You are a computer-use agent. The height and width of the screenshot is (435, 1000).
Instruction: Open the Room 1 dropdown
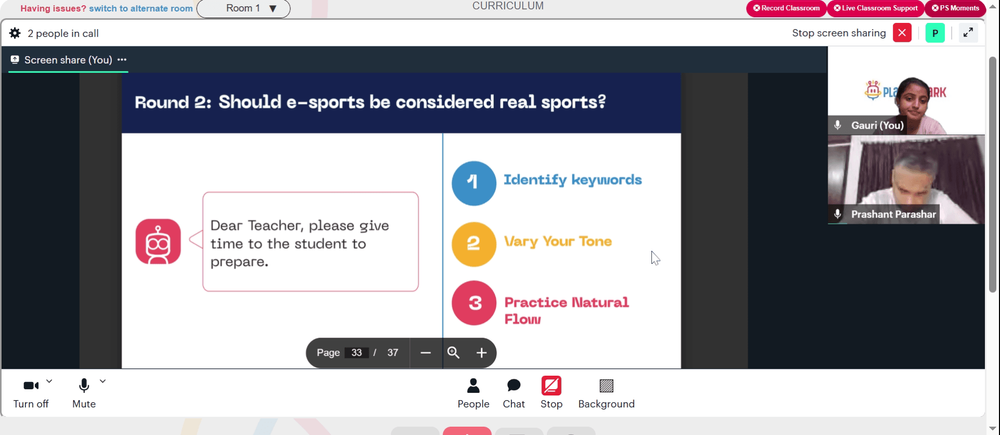click(x=244, y=8)
